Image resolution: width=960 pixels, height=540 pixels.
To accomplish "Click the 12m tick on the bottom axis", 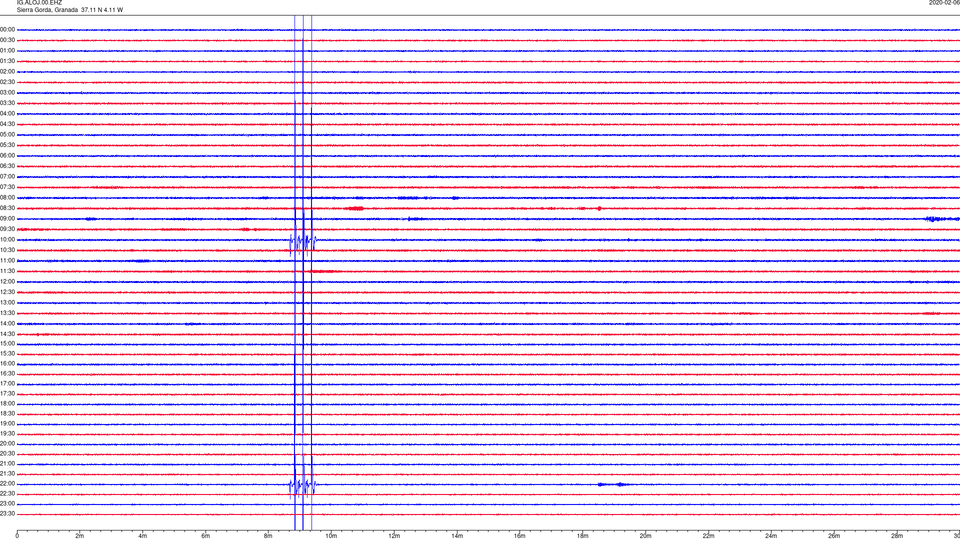I will tap(394, 536).
